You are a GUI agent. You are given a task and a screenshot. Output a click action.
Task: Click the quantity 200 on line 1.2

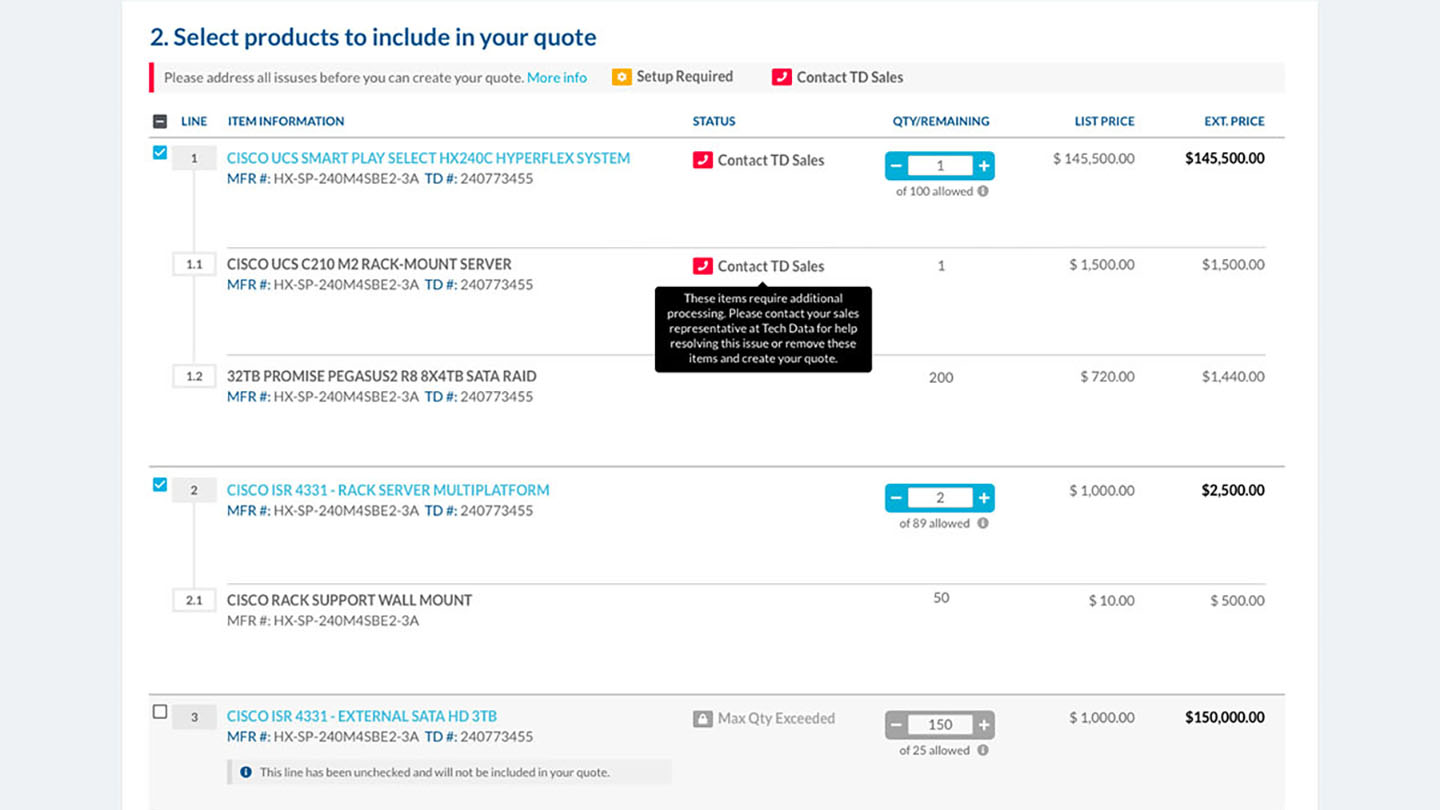[941, 377]
